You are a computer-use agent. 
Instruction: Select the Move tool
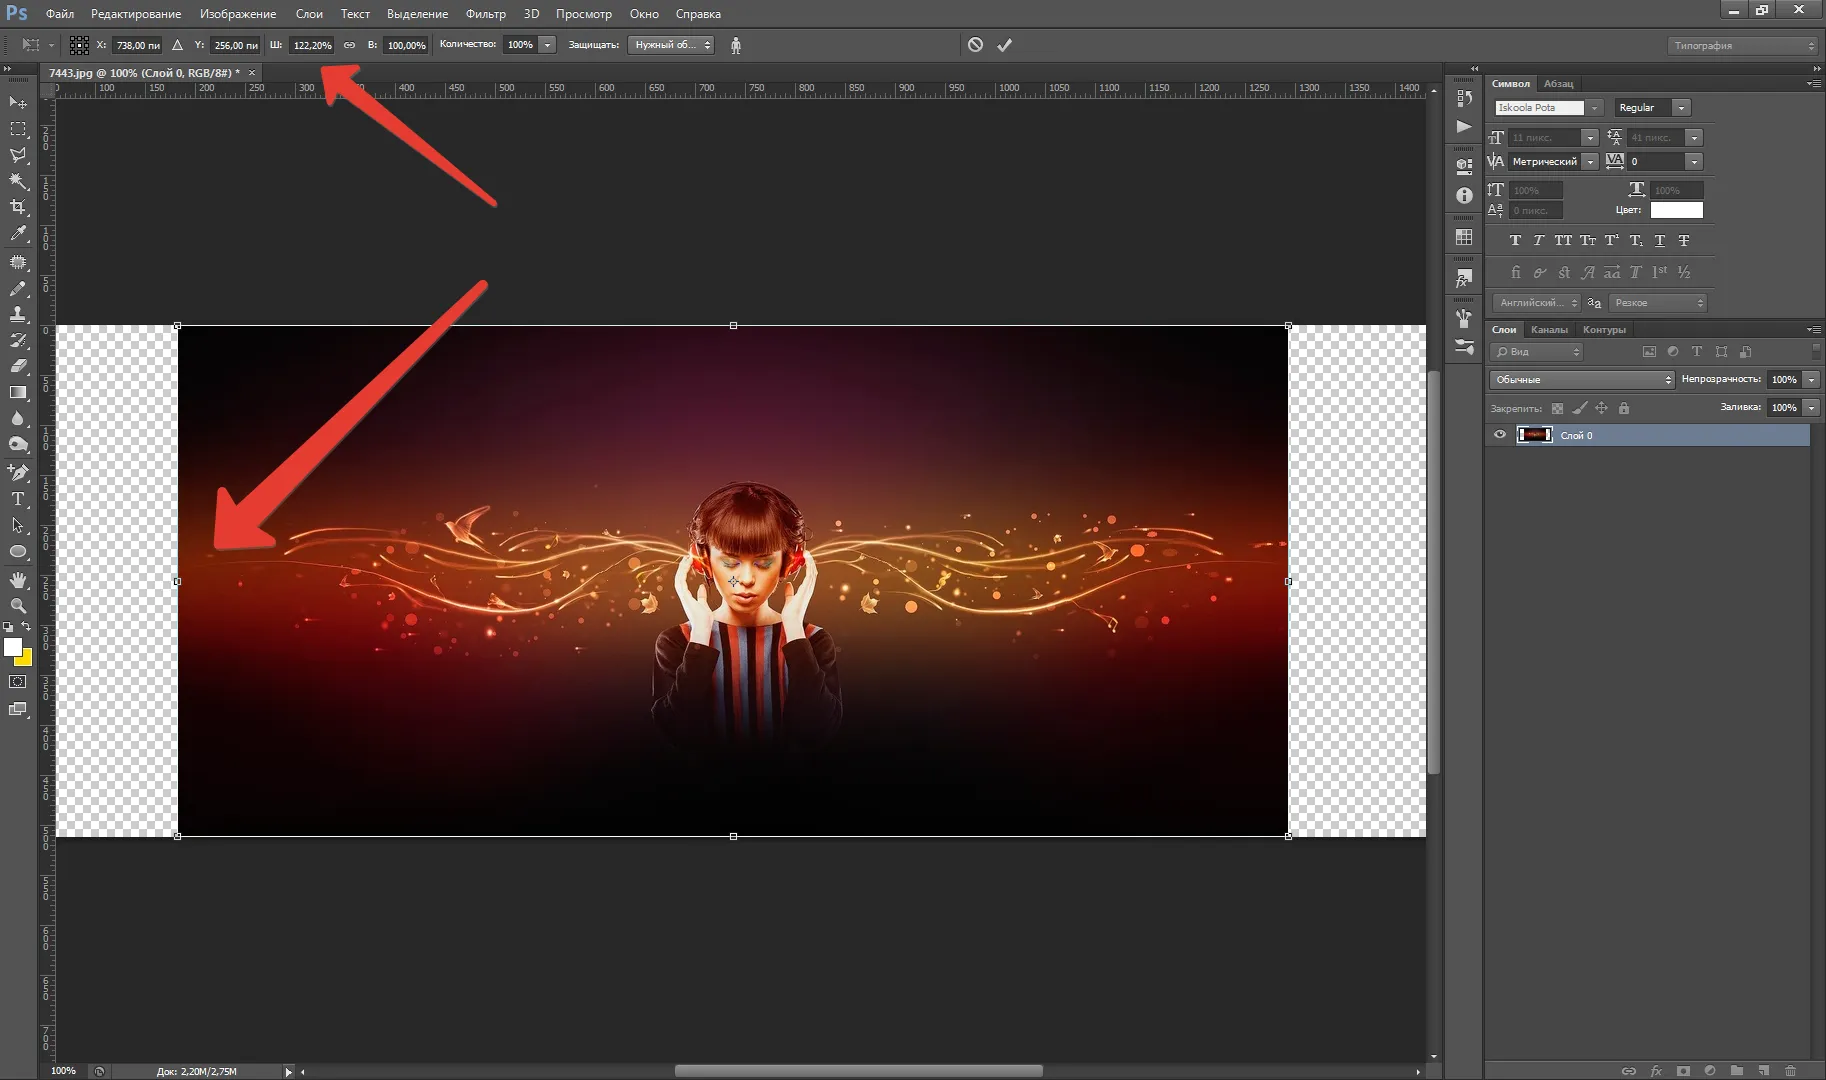18,102
